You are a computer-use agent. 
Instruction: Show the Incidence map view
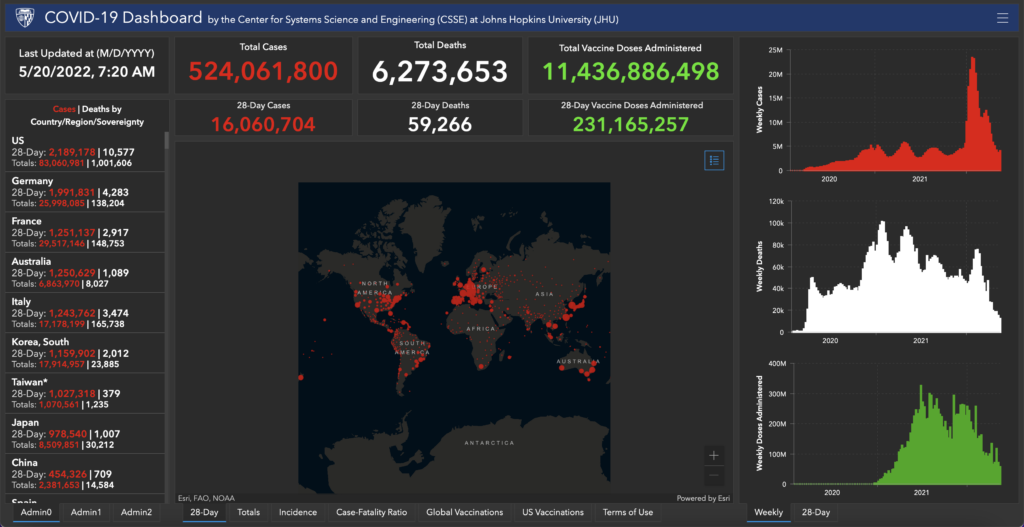[x=298, y=512]
